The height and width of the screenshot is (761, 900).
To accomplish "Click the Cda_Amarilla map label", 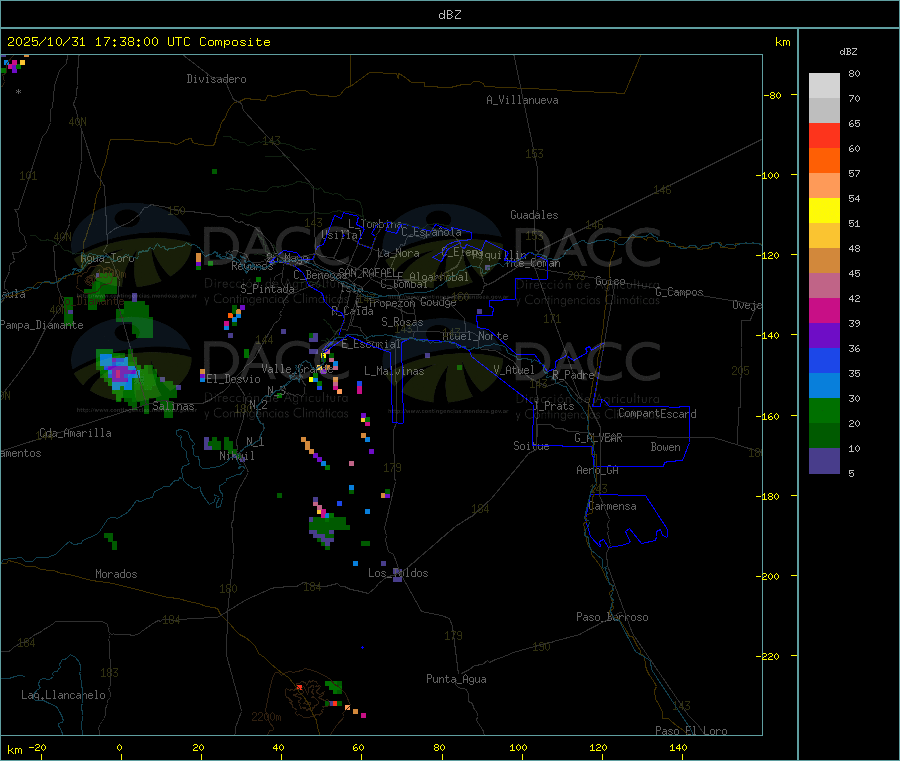I will (75, 433).
